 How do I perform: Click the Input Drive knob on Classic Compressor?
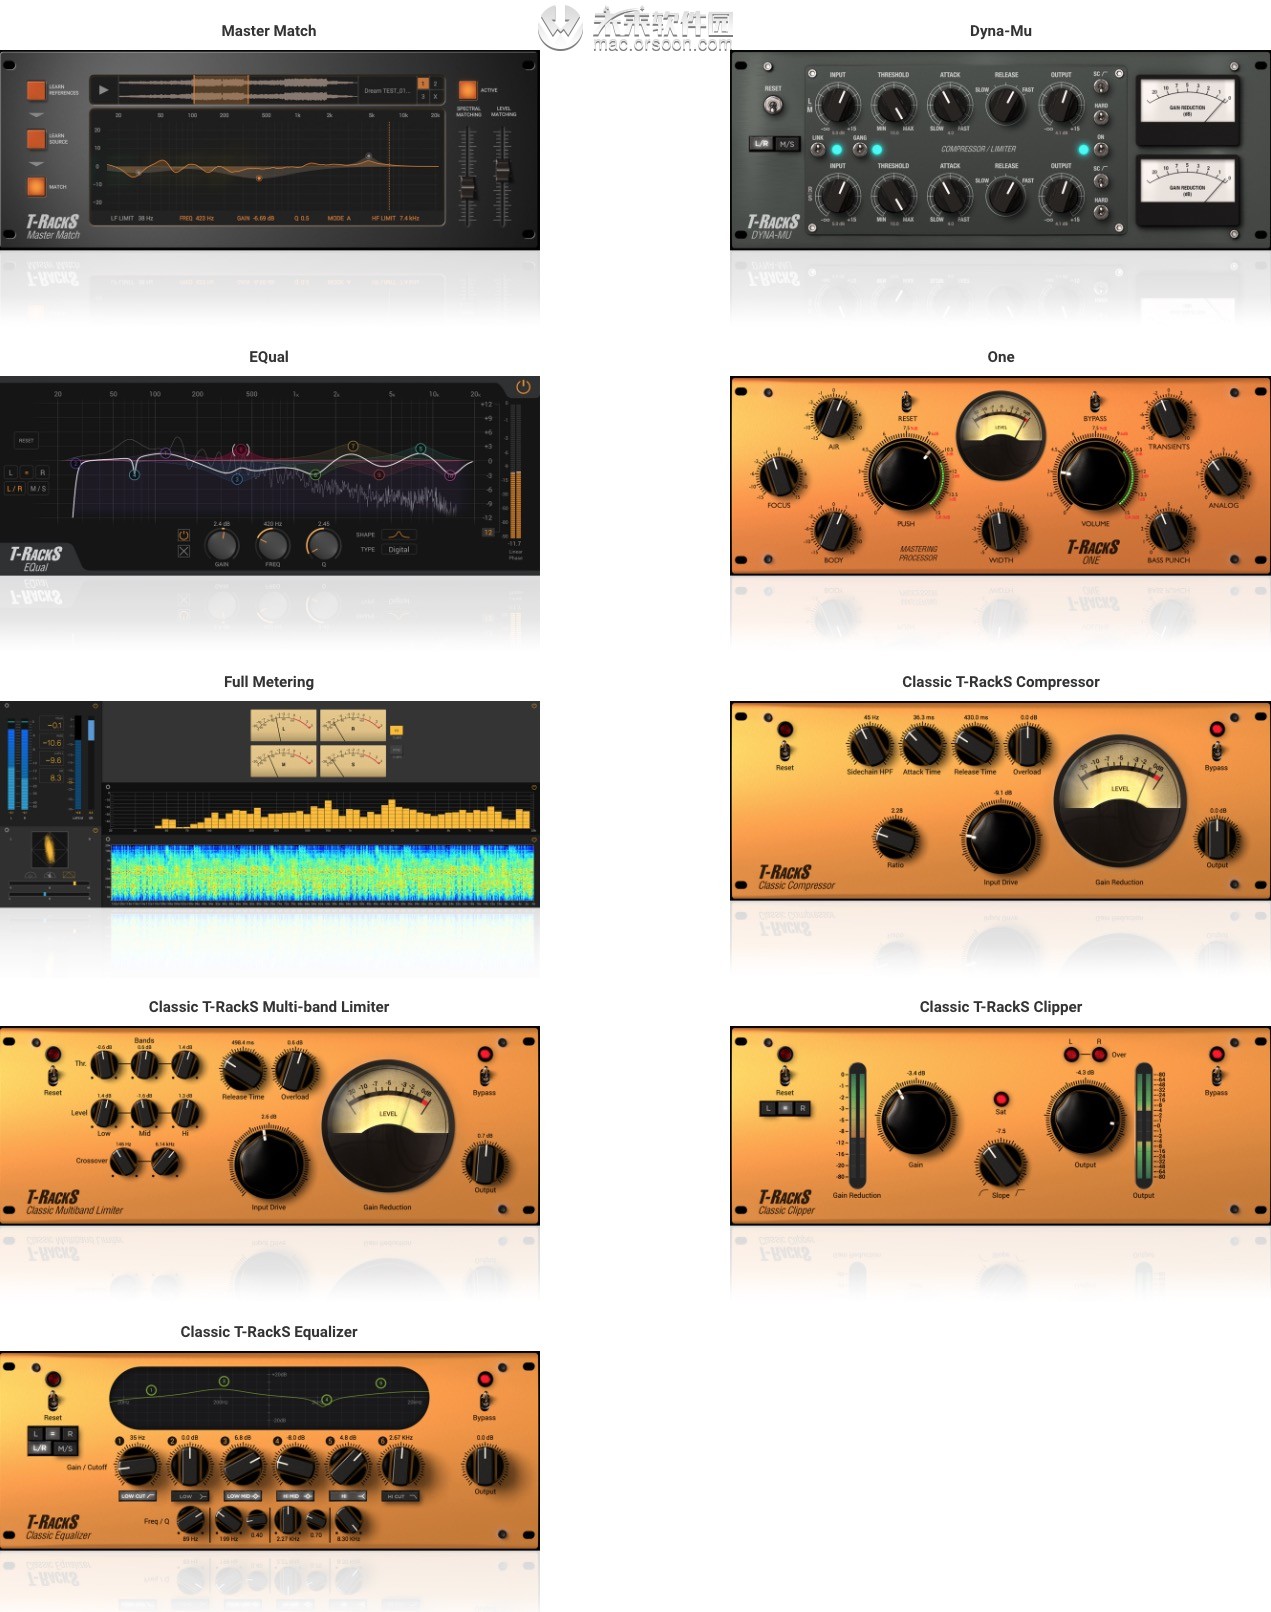pos(1000,838)
